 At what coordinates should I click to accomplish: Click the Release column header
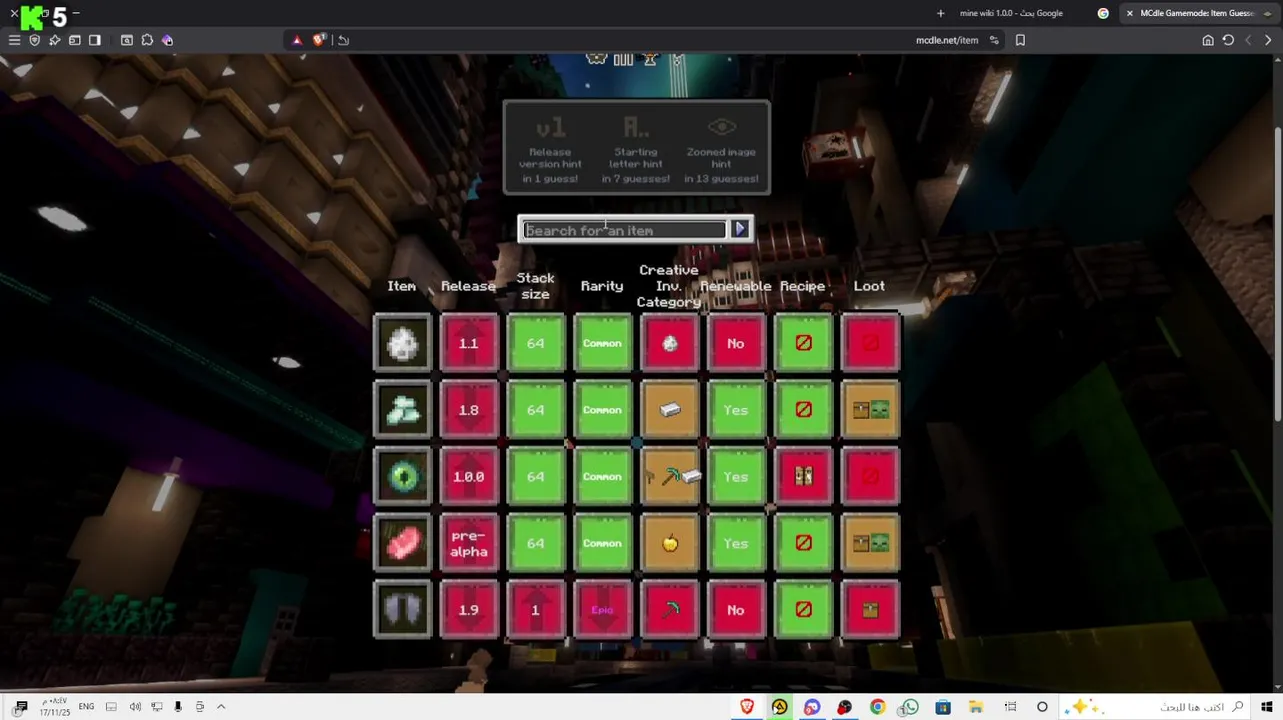point(468,286)
